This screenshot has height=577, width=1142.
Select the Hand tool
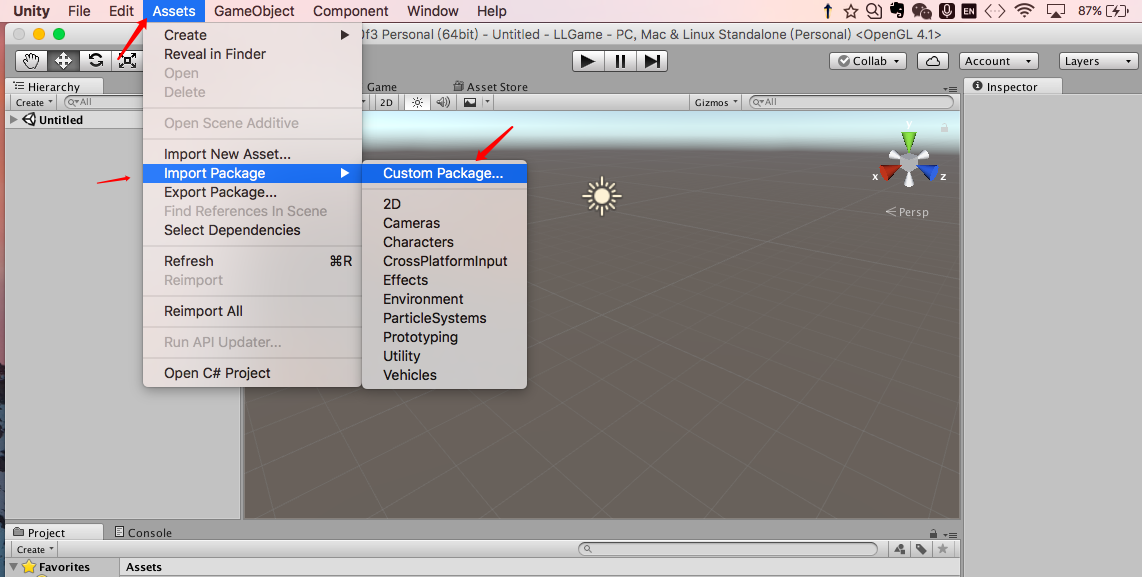point(31,60)
